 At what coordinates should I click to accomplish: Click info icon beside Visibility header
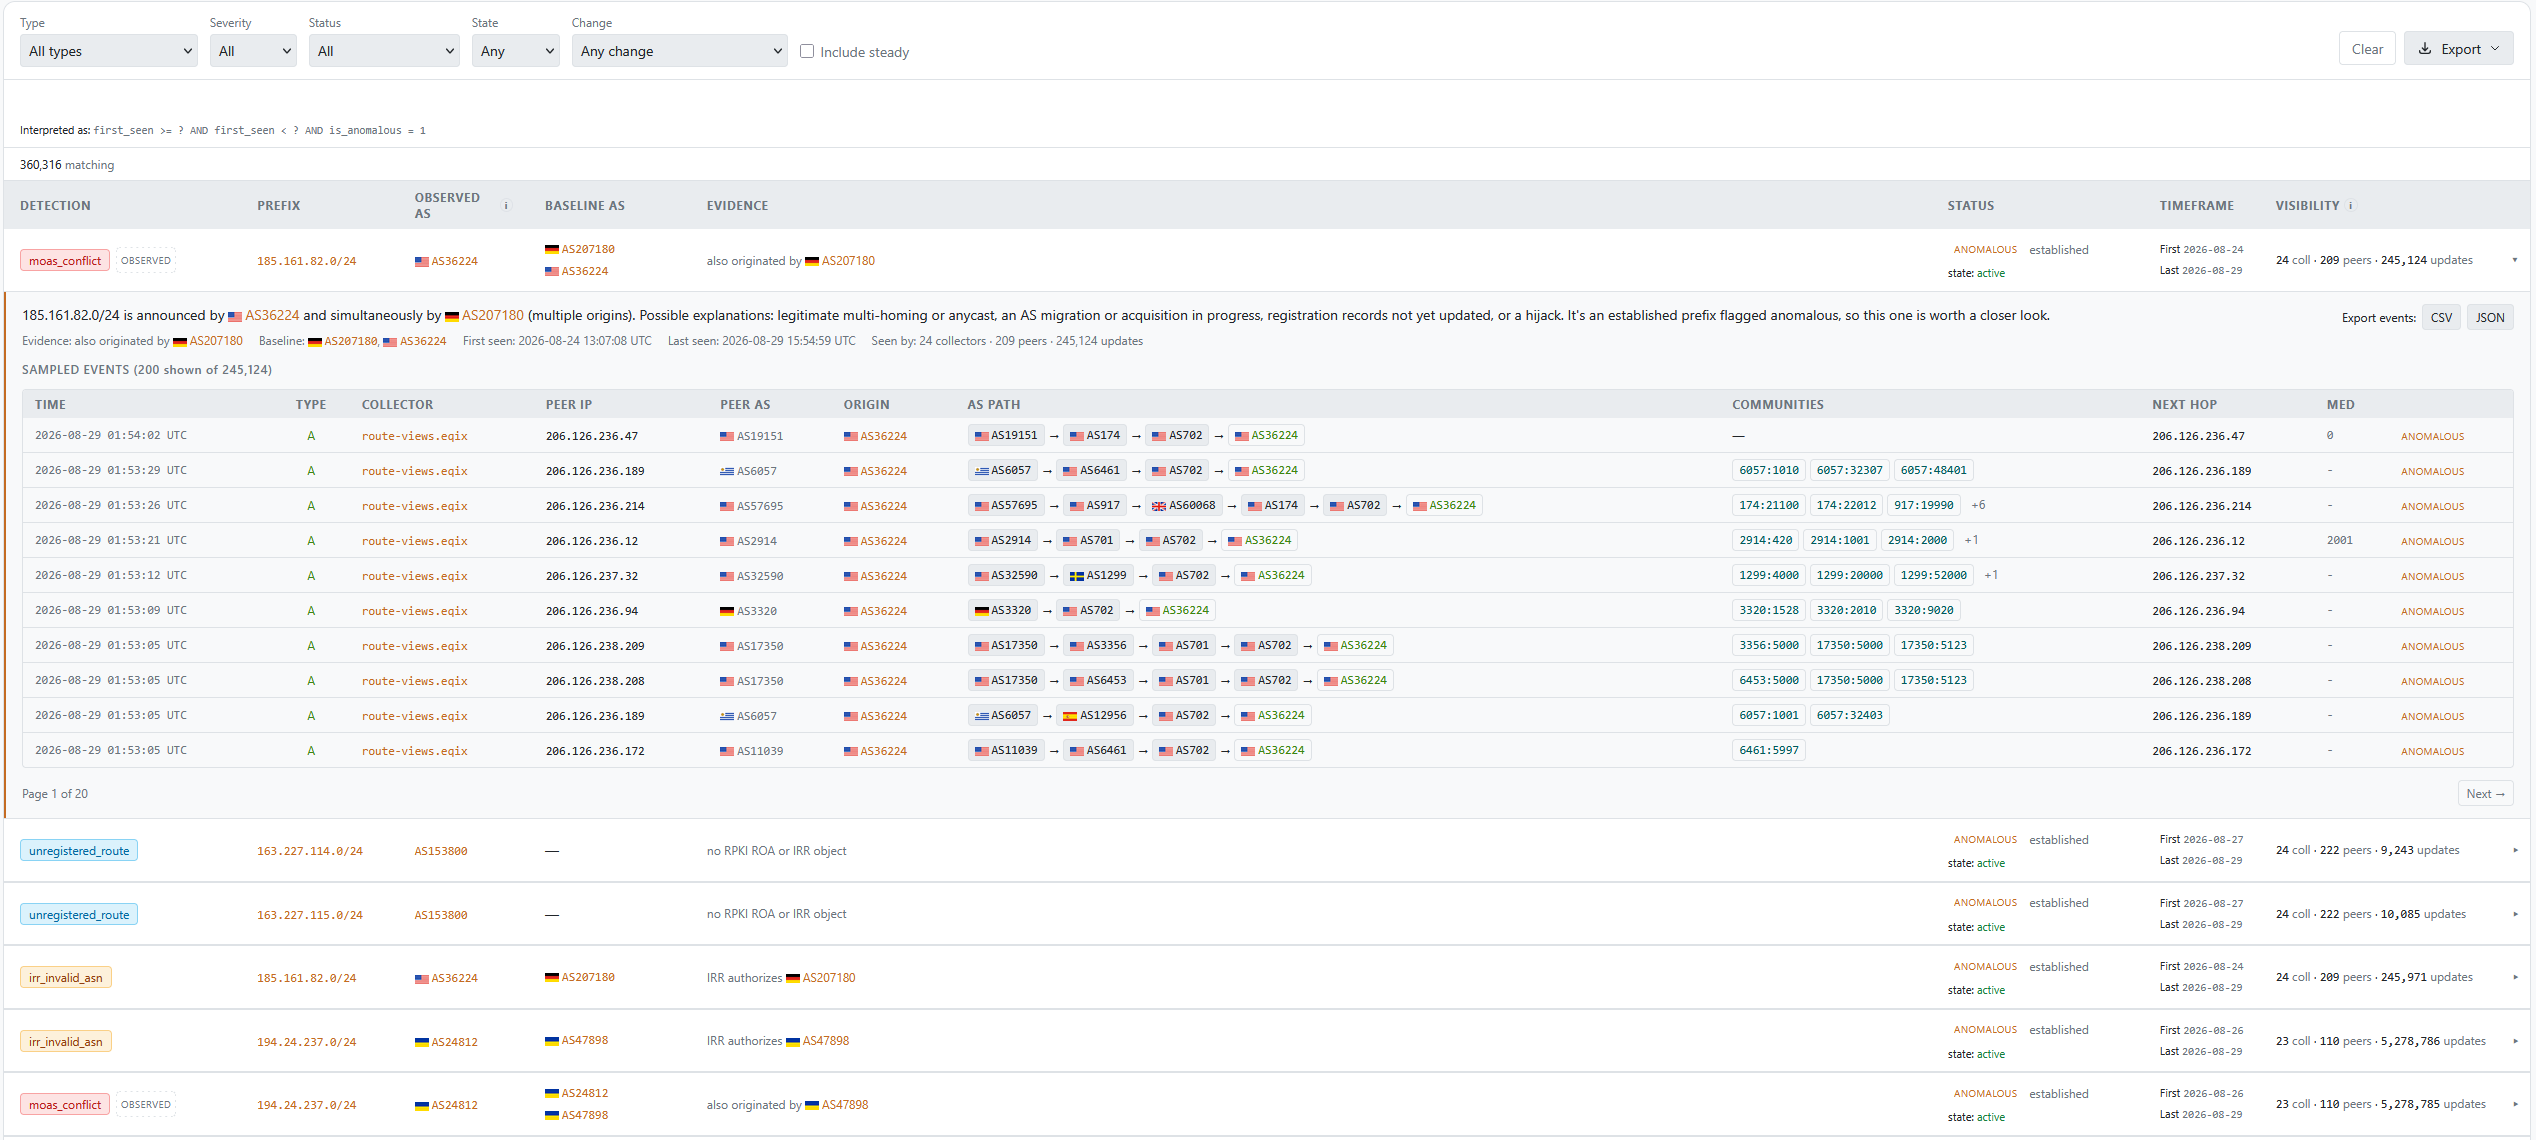click(x=2351, y=206)
